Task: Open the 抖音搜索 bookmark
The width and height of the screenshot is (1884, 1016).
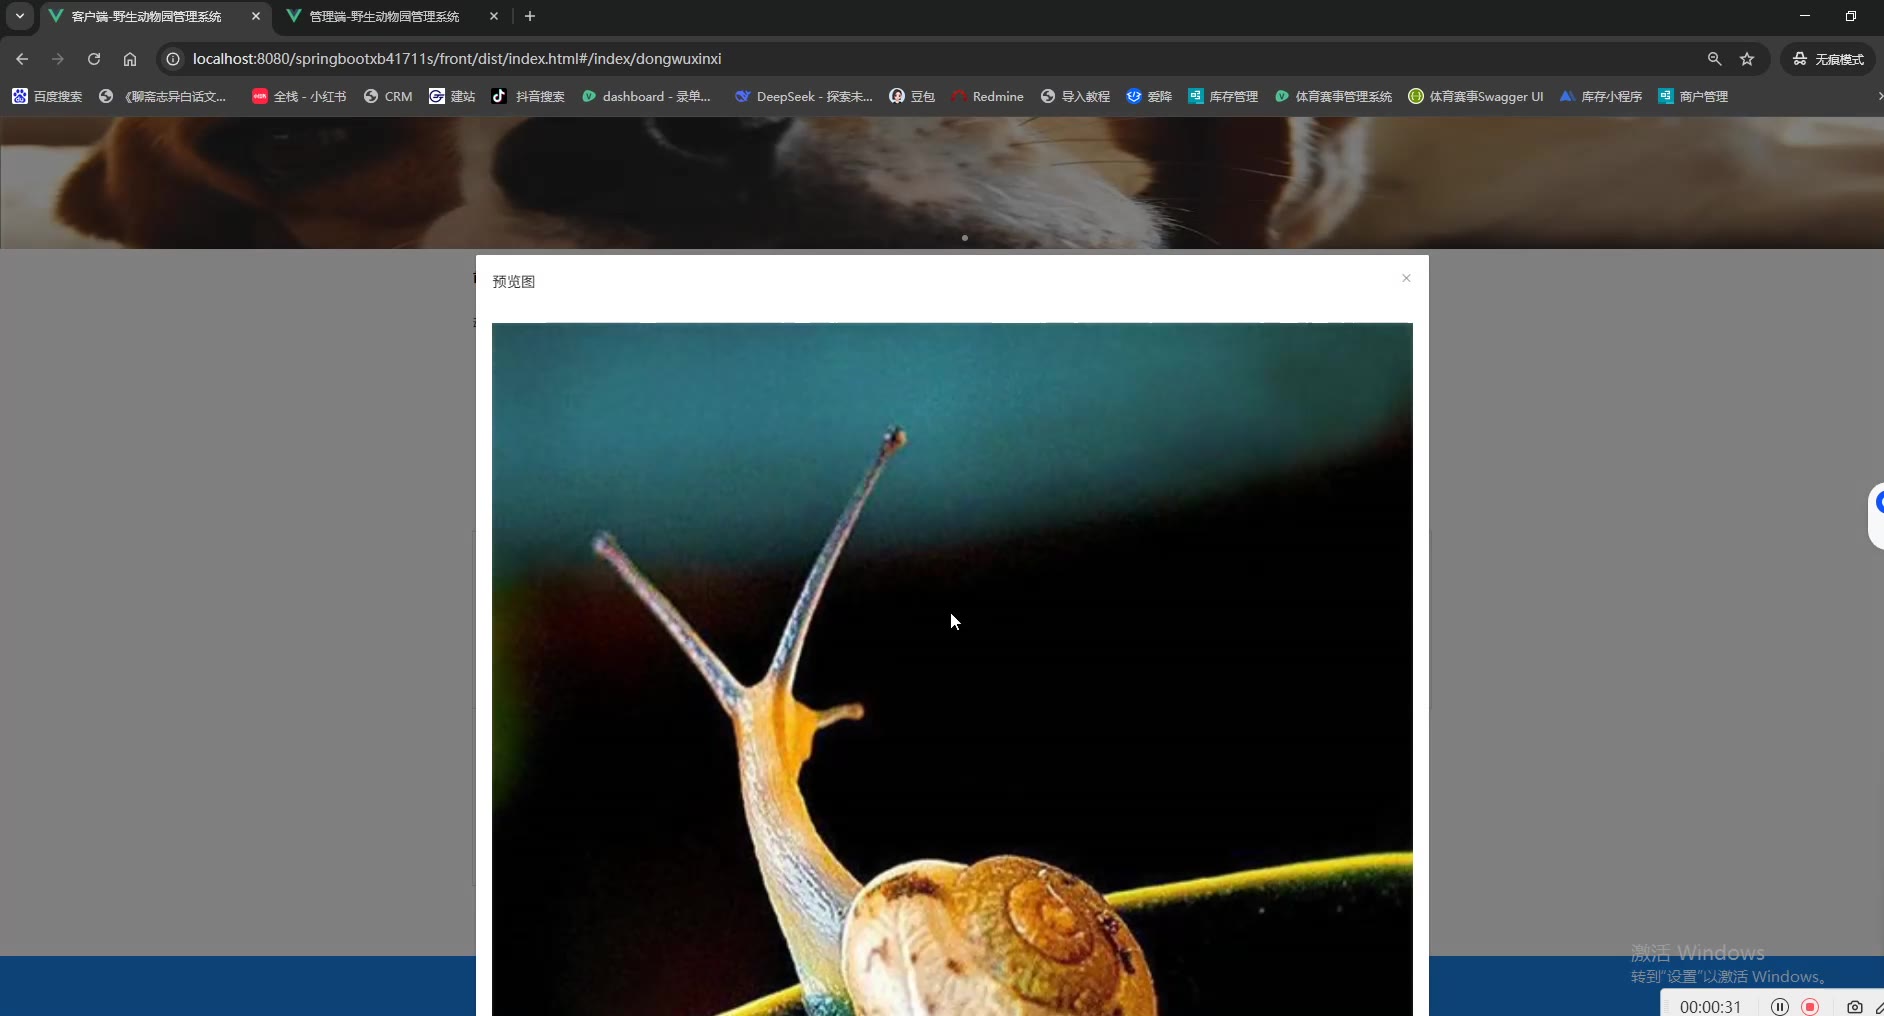Action: (528, 96)
